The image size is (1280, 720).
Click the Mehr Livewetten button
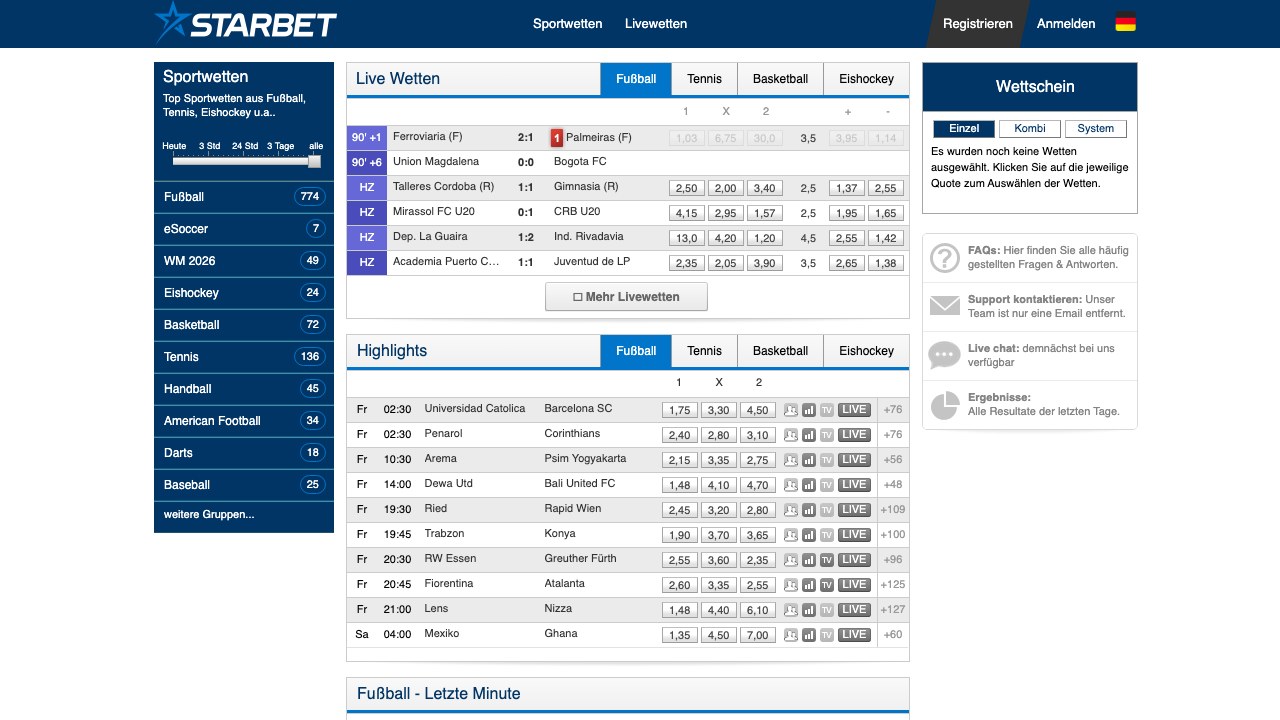point(626,297)
